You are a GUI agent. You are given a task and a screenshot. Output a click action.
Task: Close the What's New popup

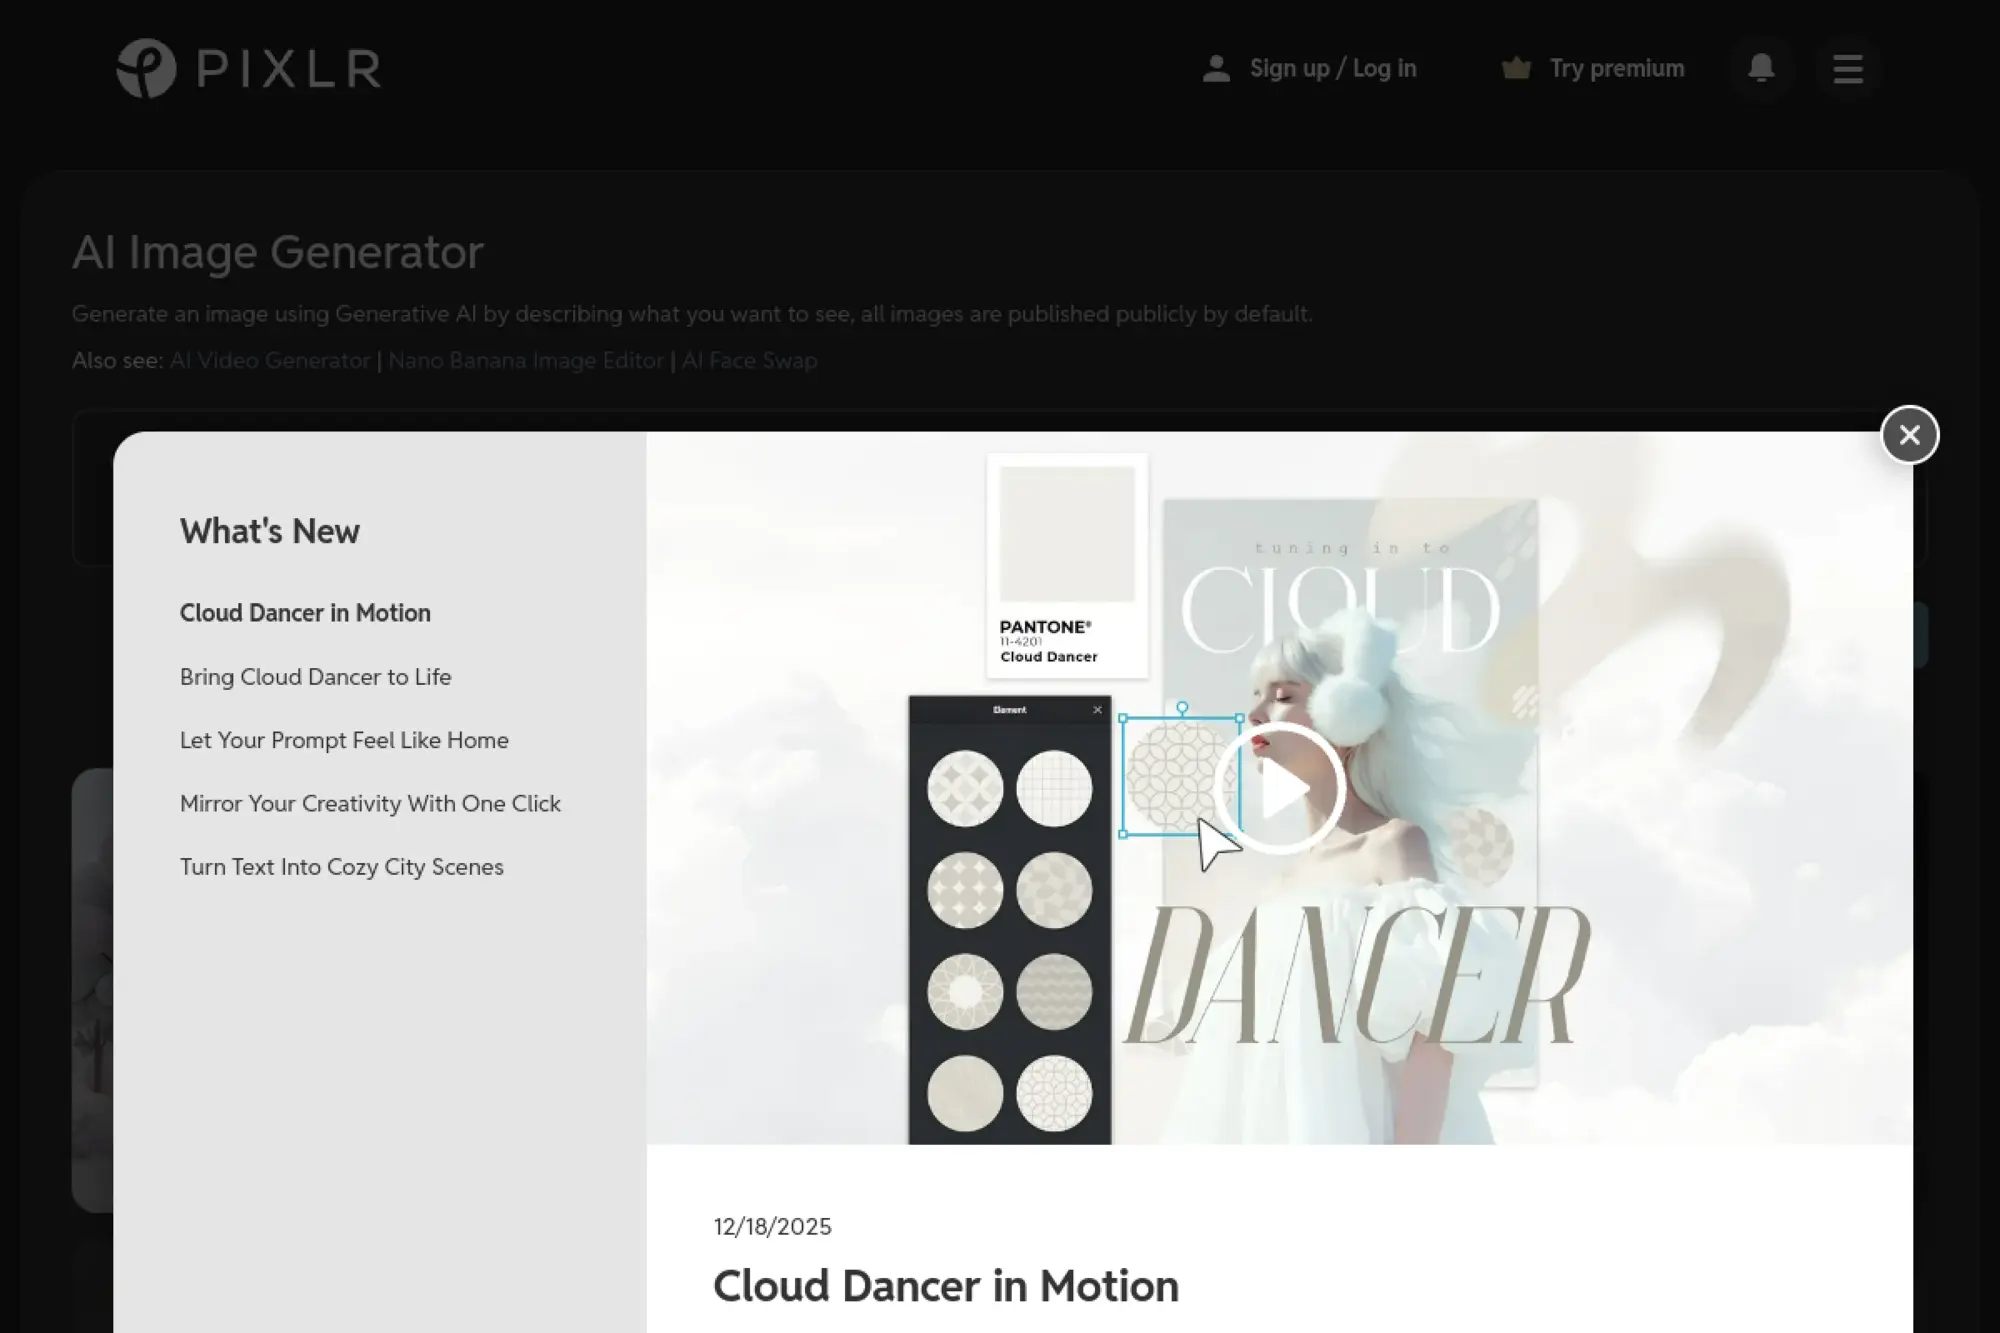[x=1909, y=435]
